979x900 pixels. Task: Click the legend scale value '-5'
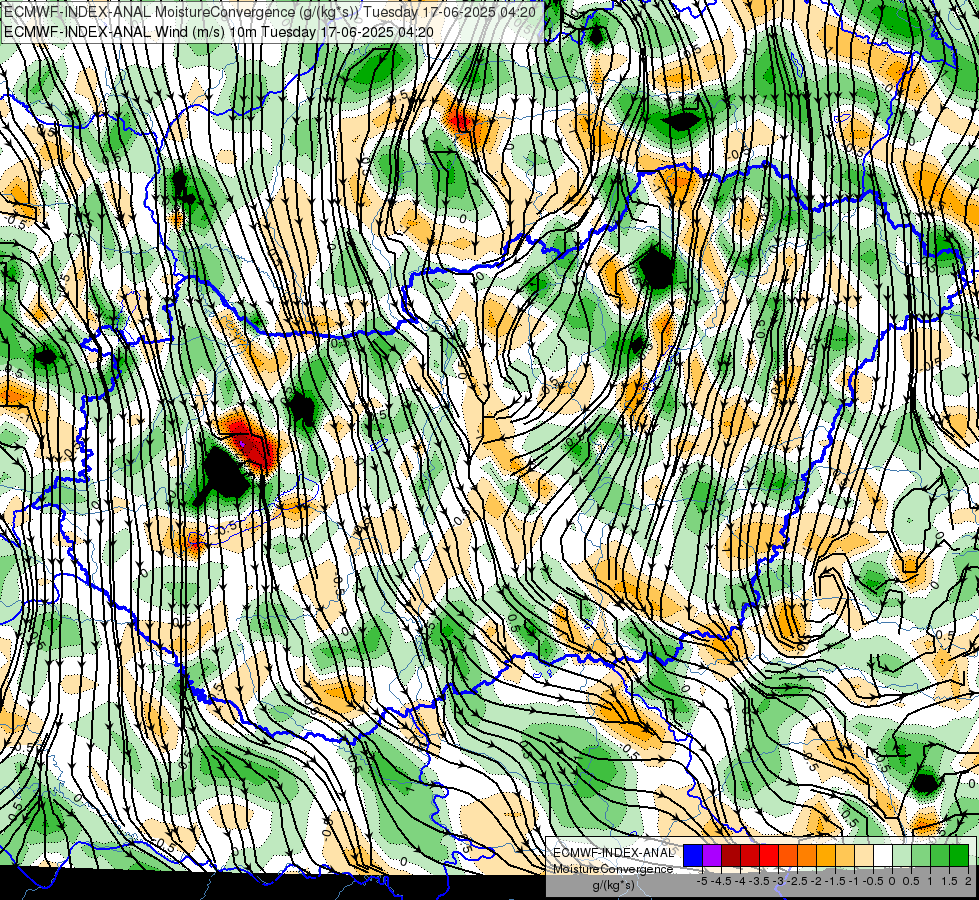click(x=702, y=881)
